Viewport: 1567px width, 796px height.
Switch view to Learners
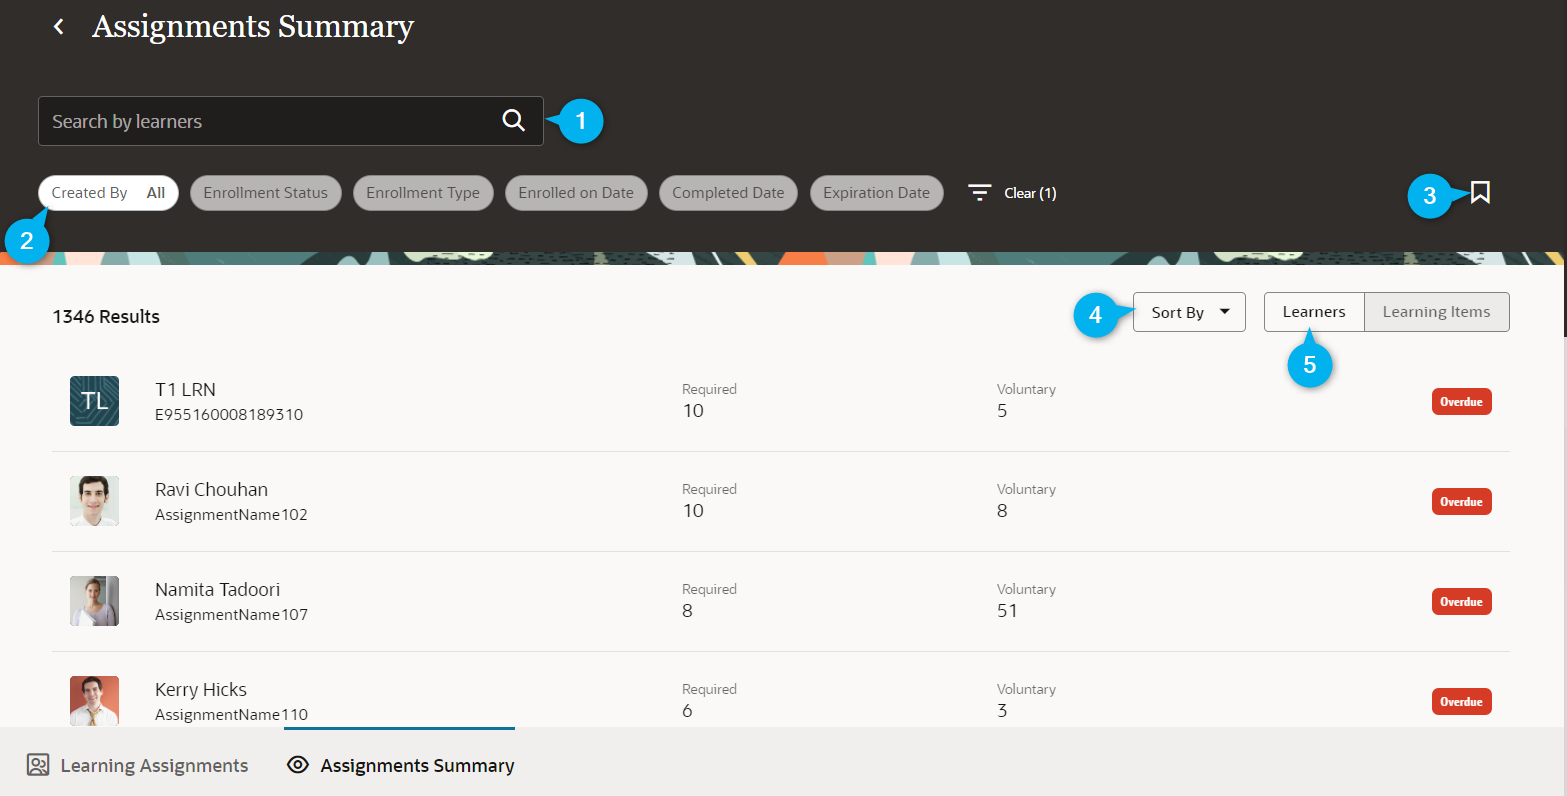pos(1314,312)
